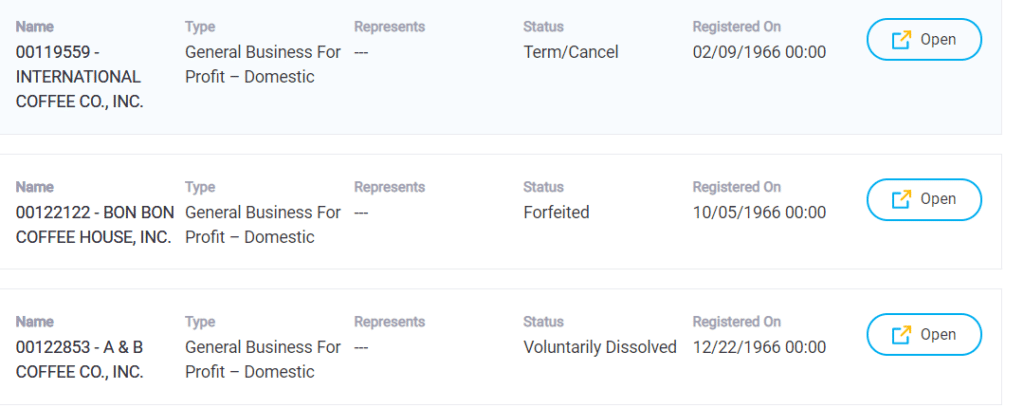Click the Term/Cancel status value

[x=571, y=52]
